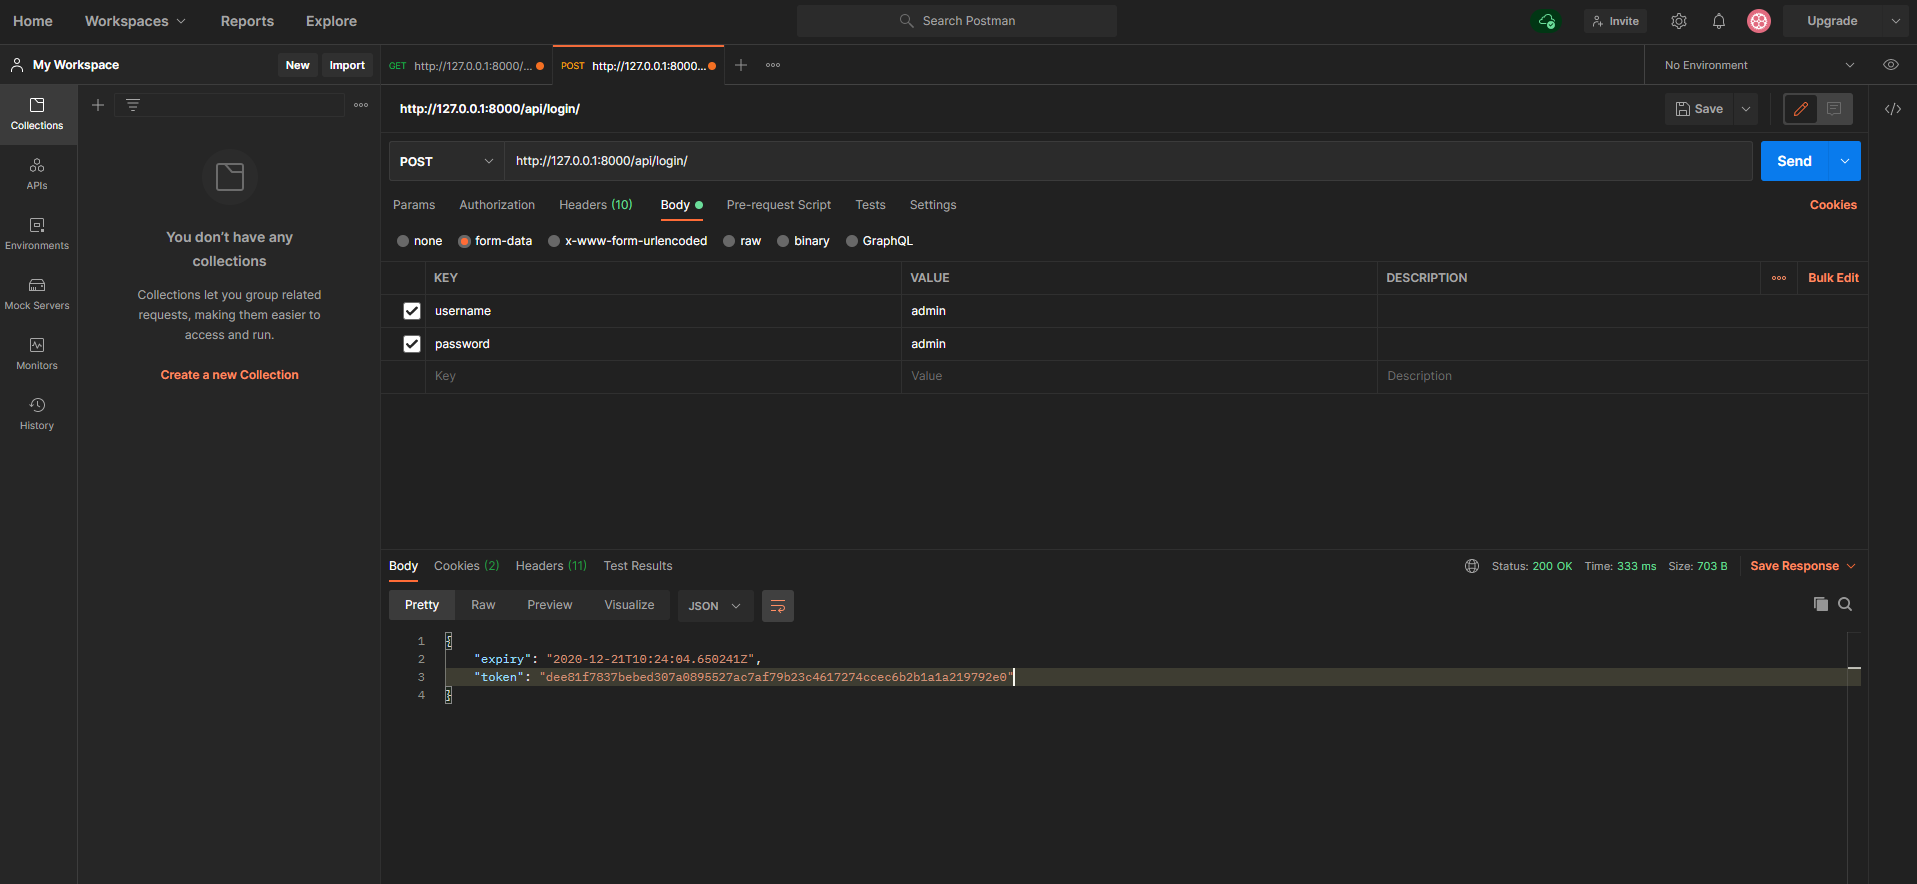
Task: Open the Headers (10) request tab
Action: point(596,205)
